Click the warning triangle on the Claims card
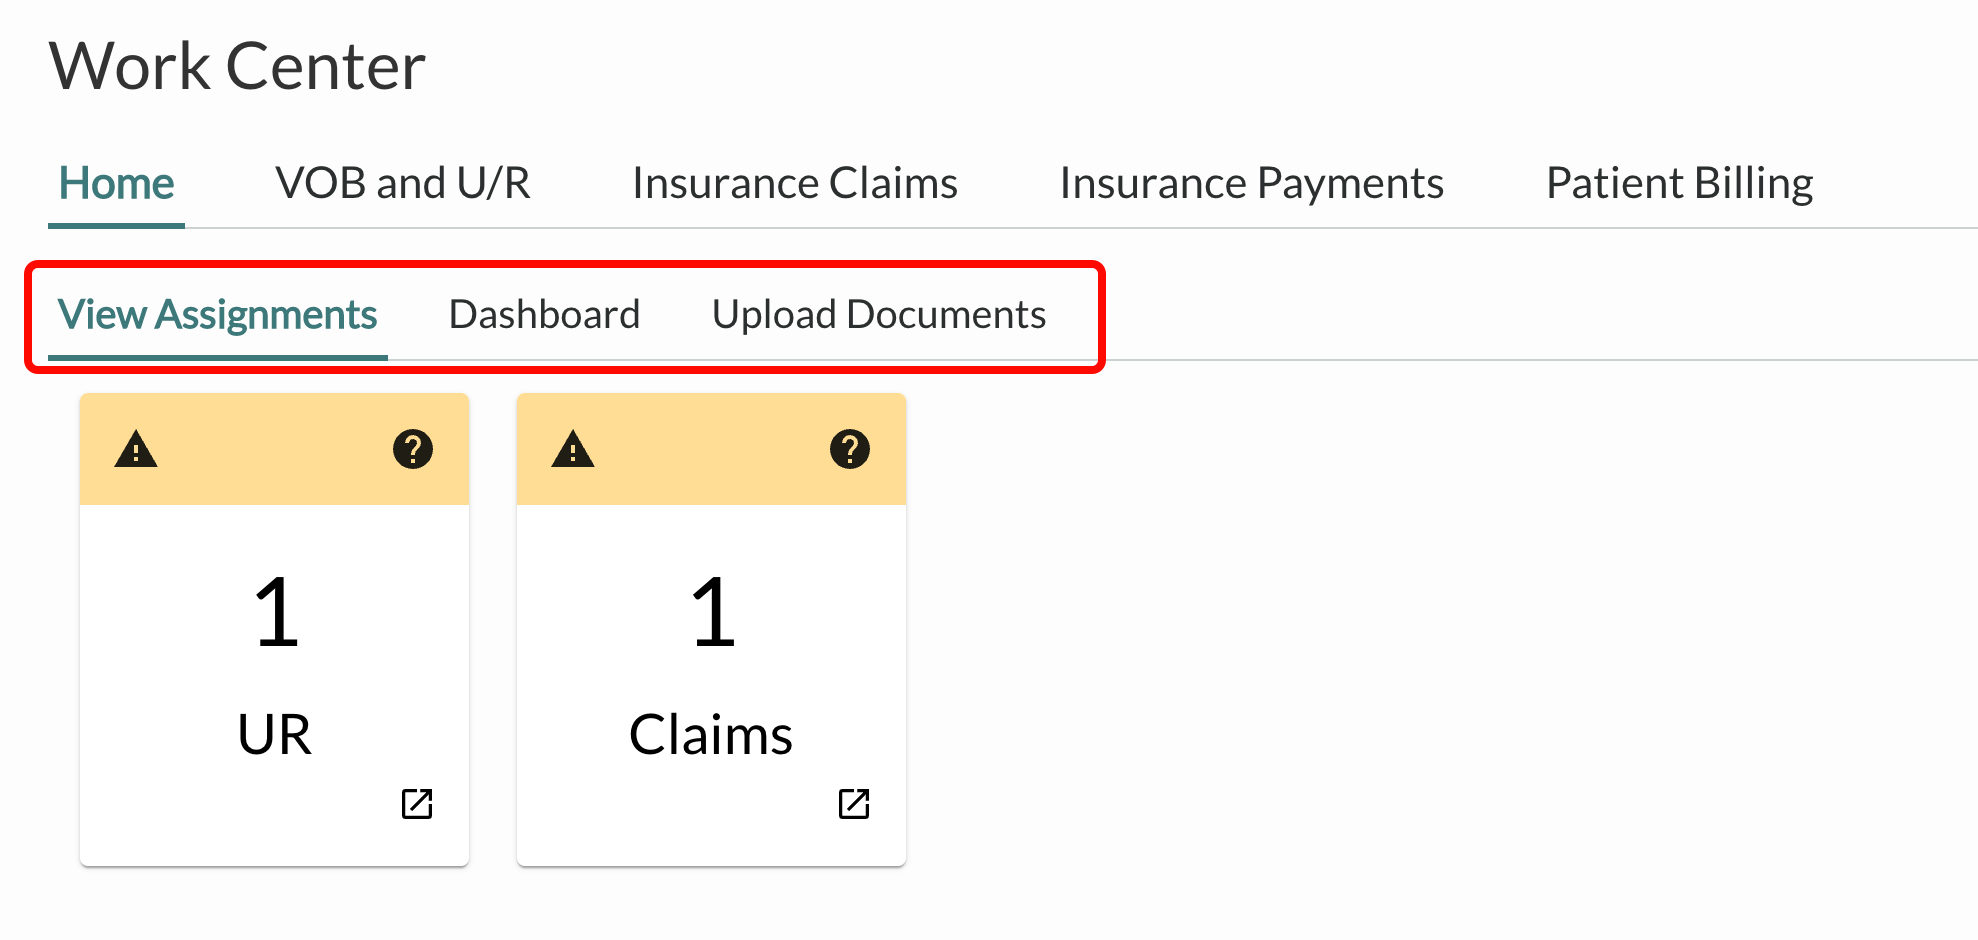The height and width of the screenshot is (940, 1978). click(573, 450)
